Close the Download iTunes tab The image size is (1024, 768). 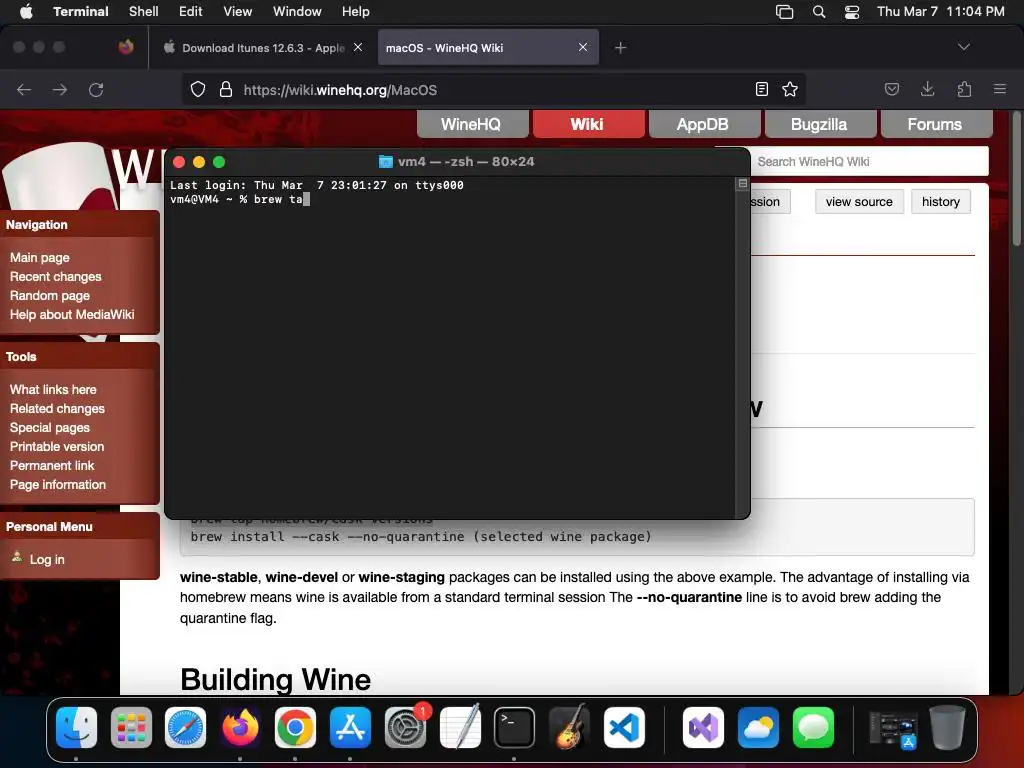pos(358,47)
